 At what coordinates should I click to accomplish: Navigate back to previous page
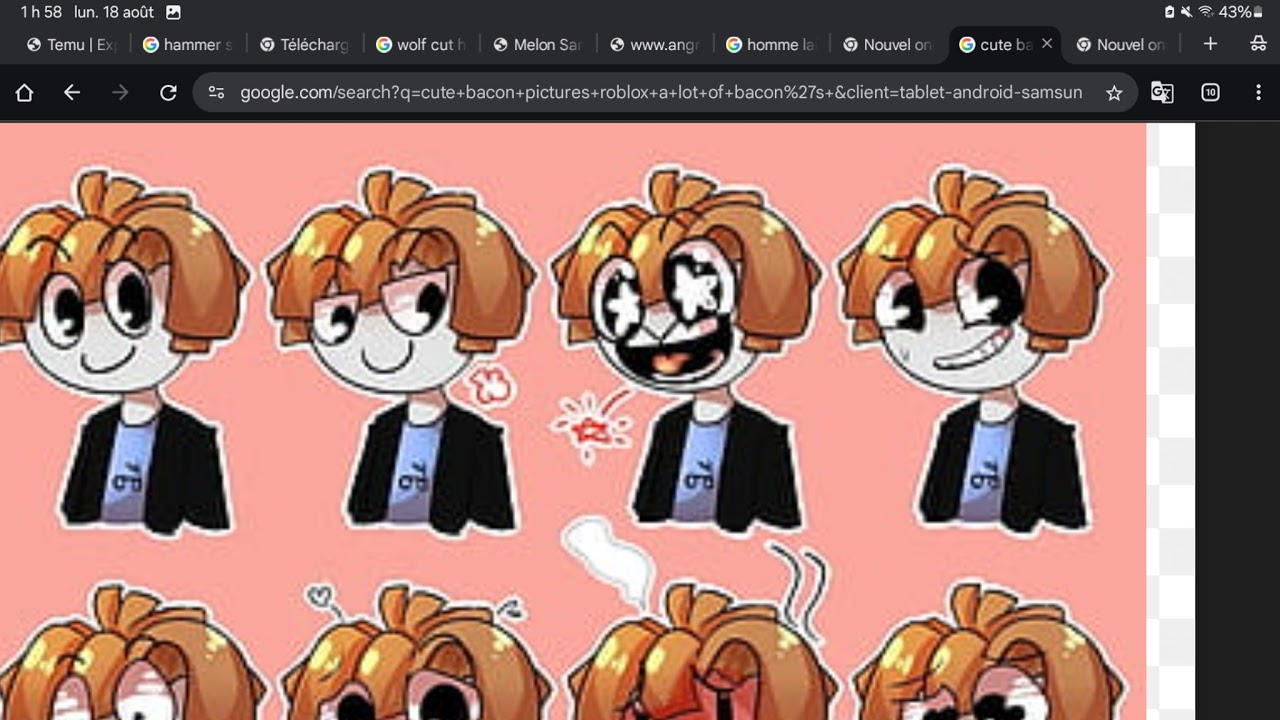[x=72, y=93]
